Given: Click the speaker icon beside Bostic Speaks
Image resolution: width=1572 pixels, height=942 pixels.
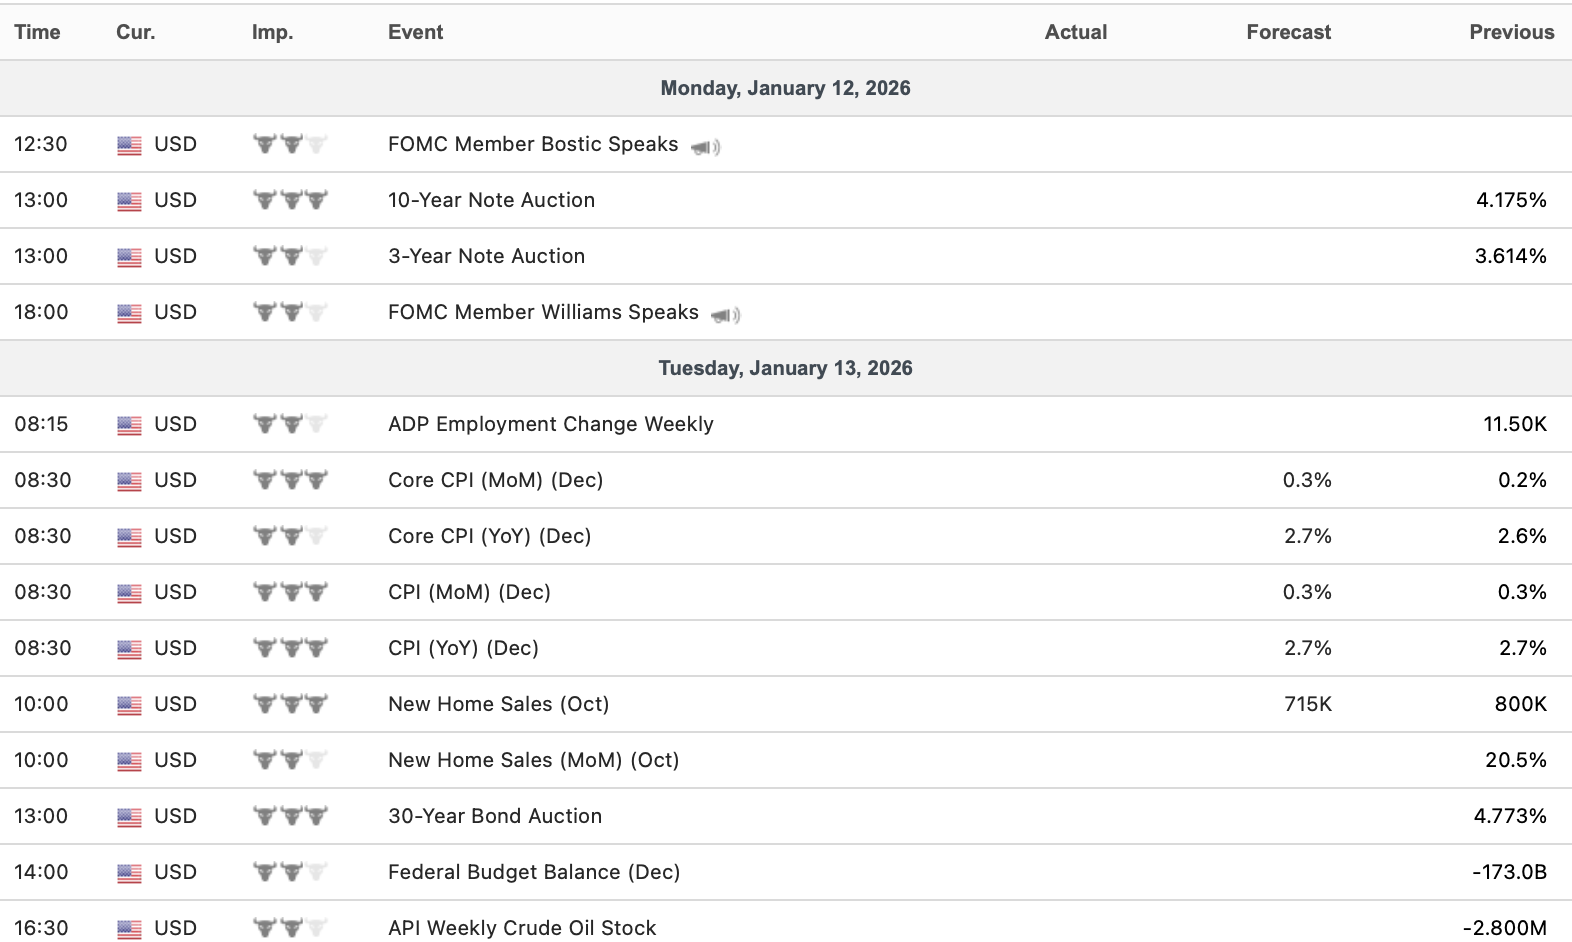Looking at the screenshot, I should tap(705, 147).
